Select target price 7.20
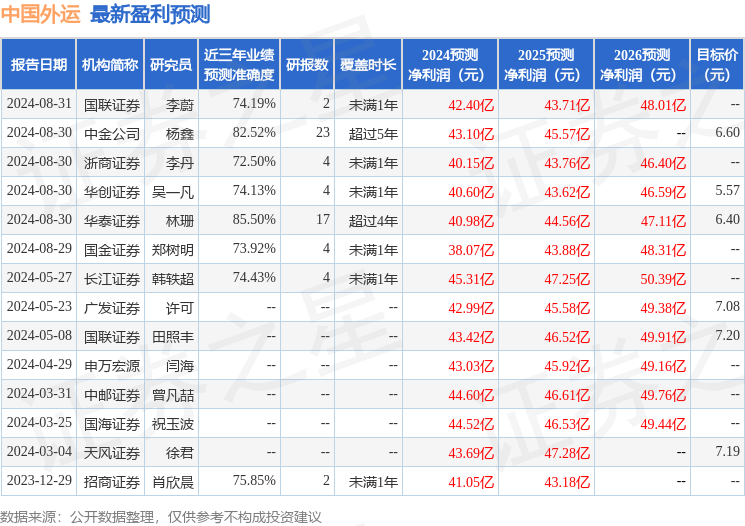The height and width of the screenshot is (526, 745). (727, 335)
